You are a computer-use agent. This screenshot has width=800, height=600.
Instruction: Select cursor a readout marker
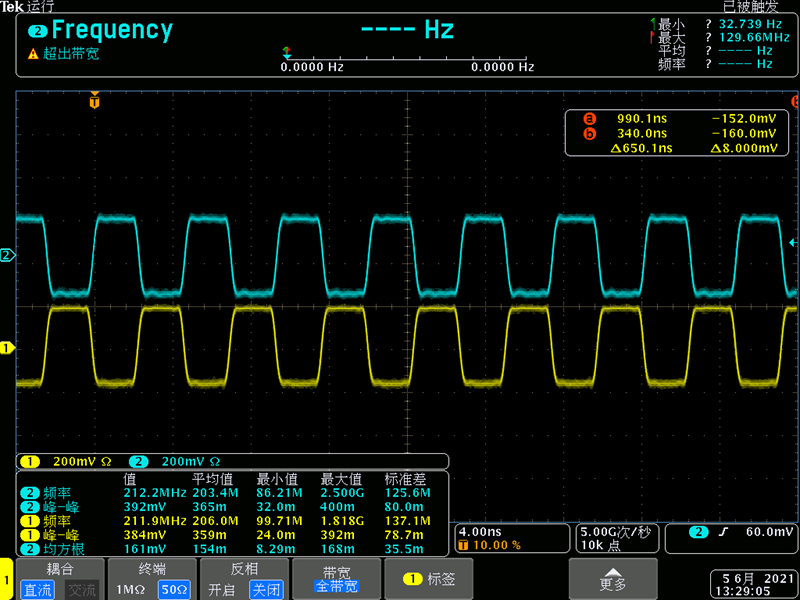point(589,118)
